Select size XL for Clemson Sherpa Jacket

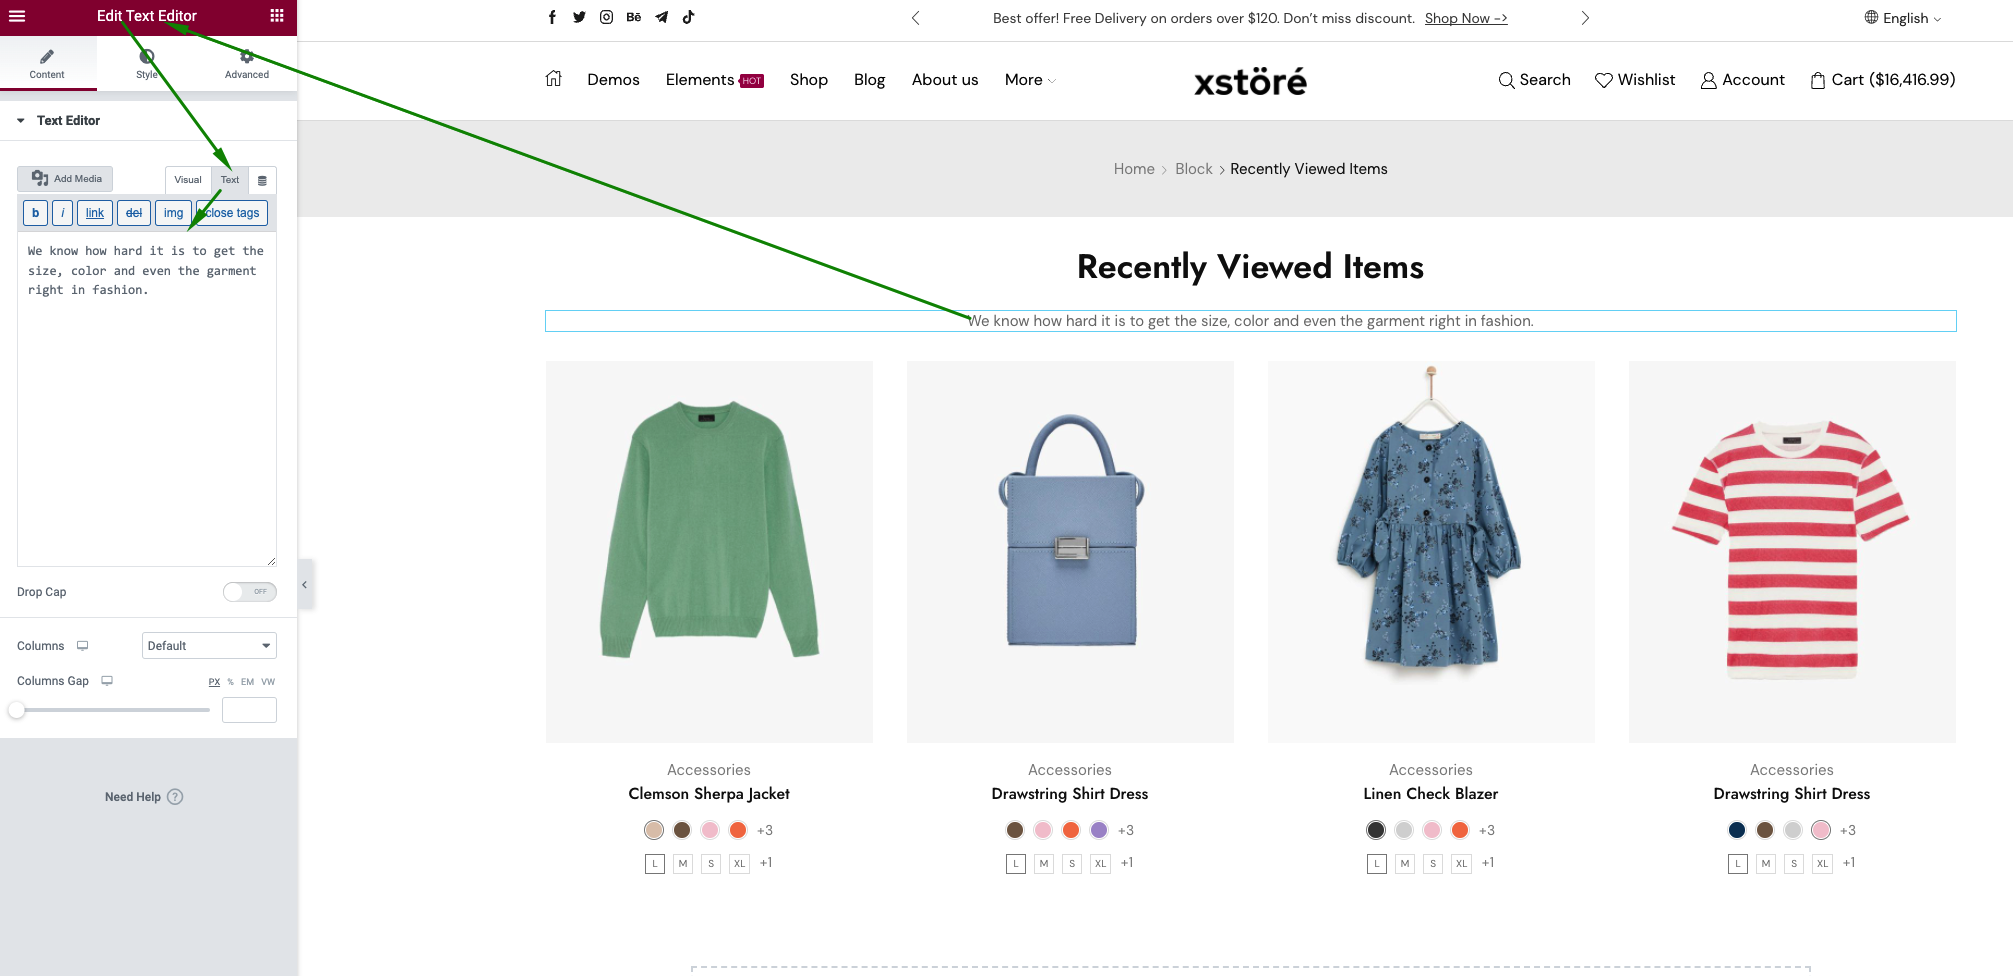pyautogui.click(x=739, y=864)
